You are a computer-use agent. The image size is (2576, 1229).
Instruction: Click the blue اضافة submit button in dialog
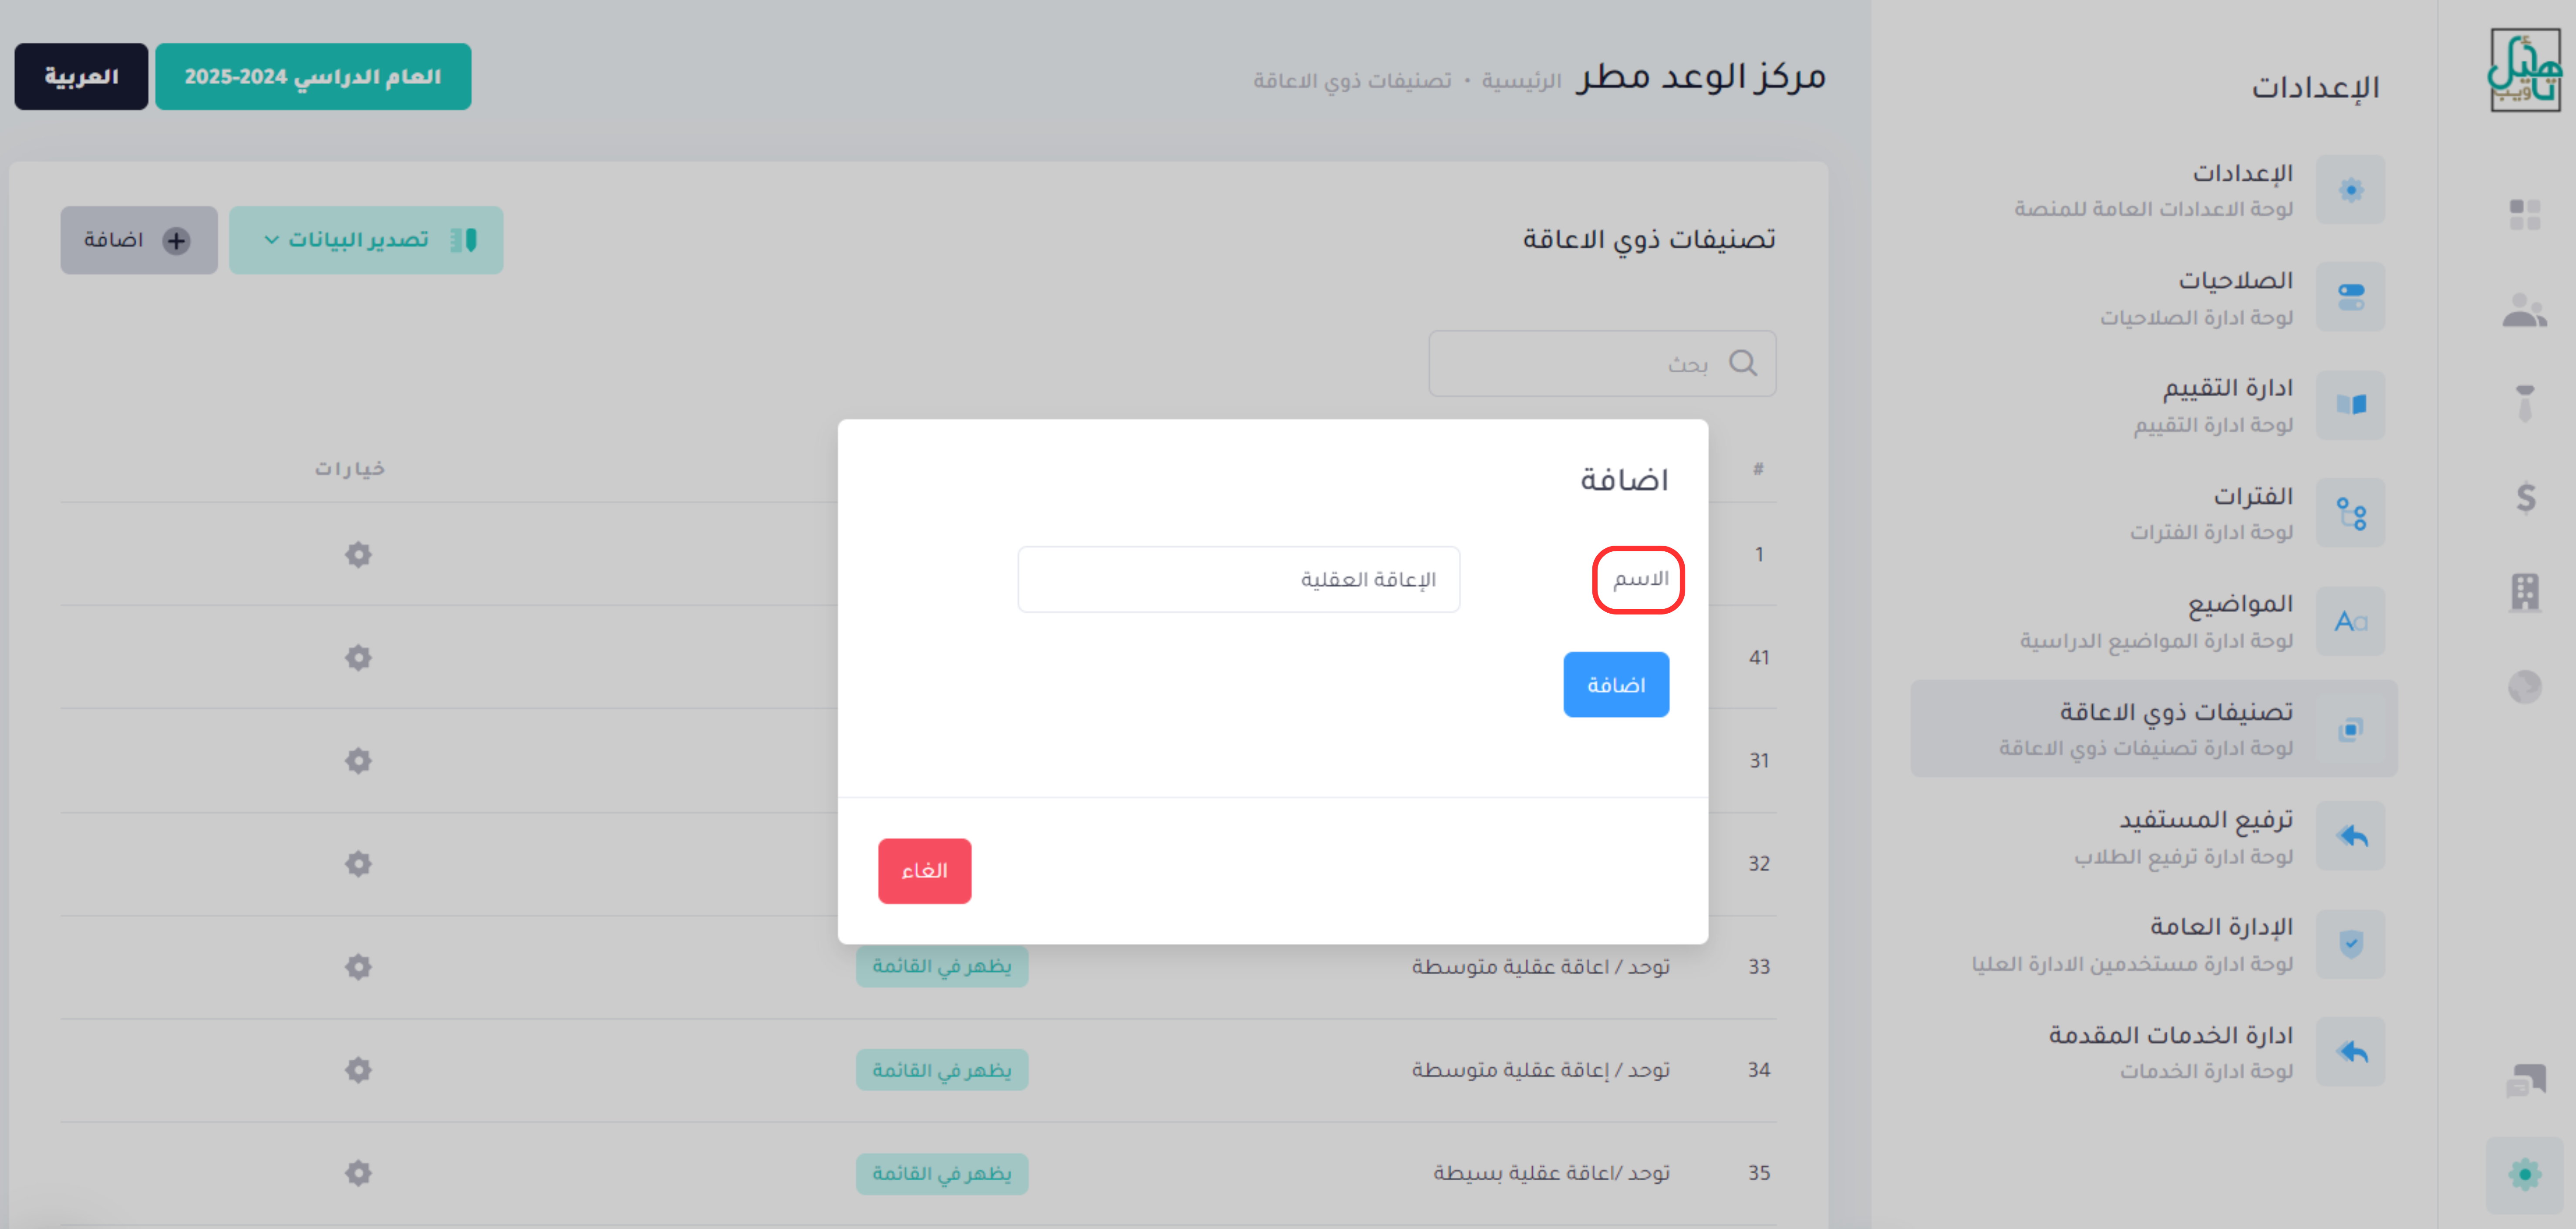click(x=1616, y=684)
